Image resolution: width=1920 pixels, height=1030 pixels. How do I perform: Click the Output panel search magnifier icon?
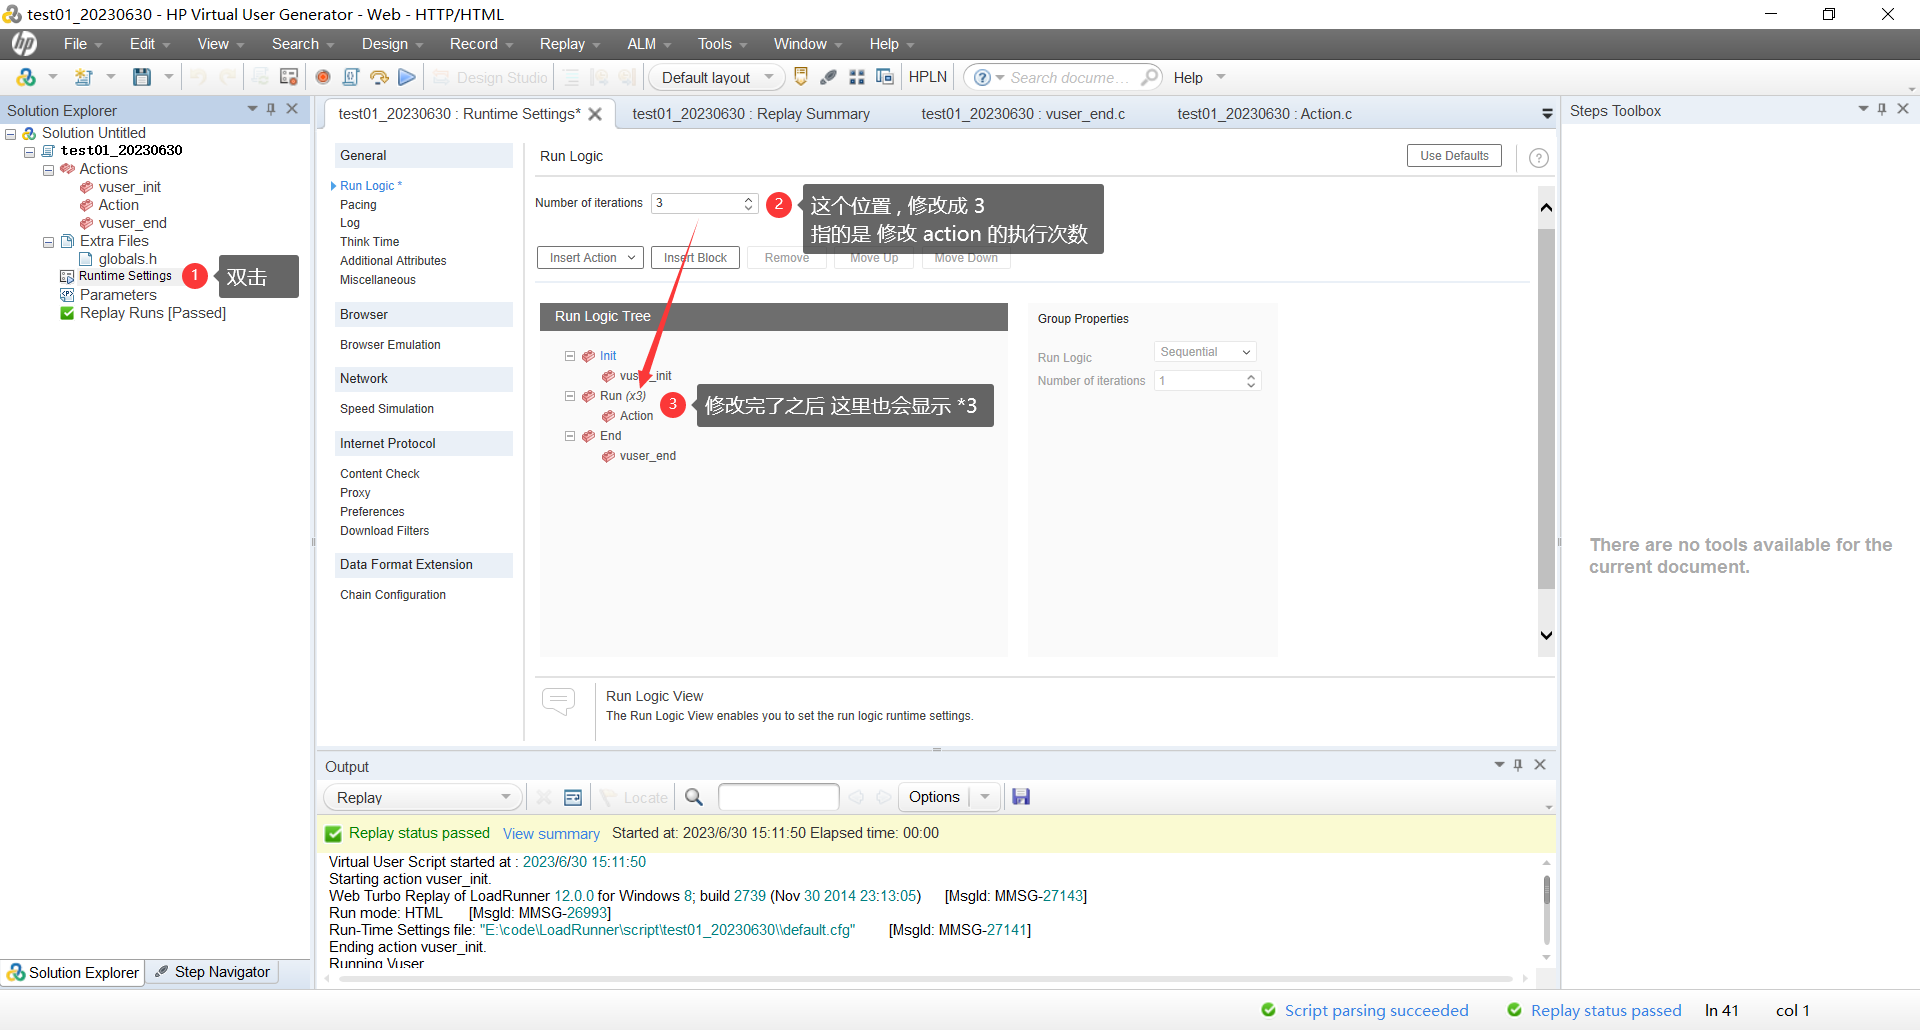[x=694, y=797]
